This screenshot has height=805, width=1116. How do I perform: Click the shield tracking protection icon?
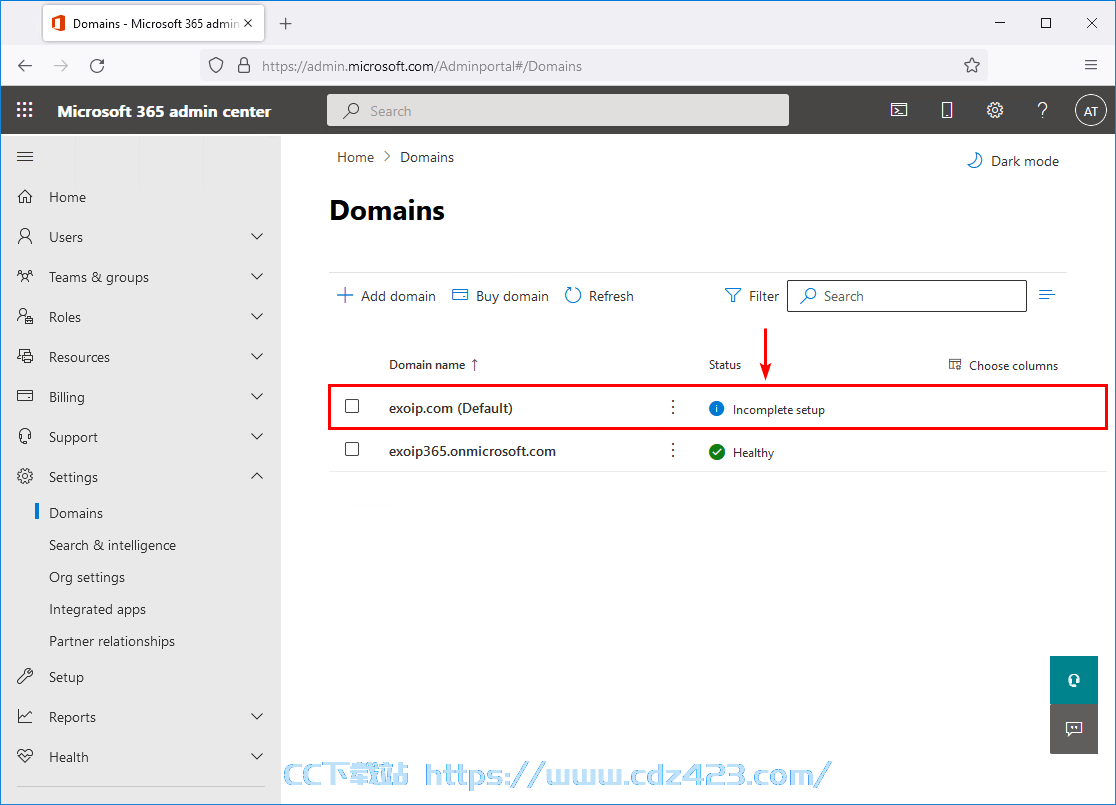(216, 65)
